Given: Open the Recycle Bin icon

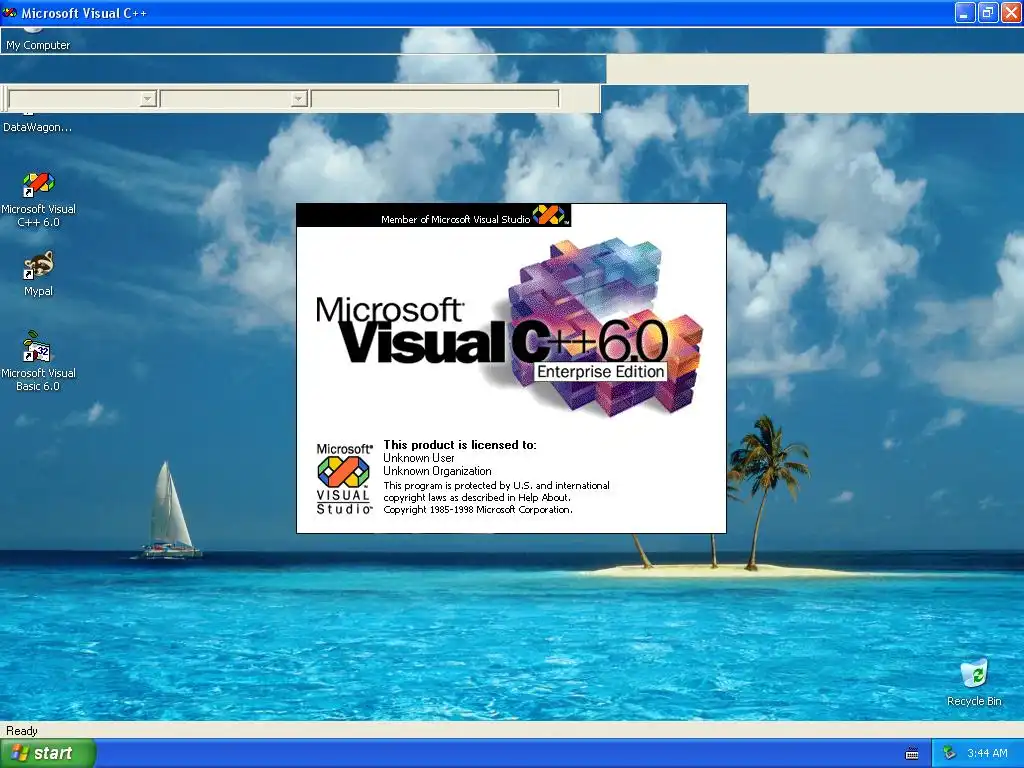Looking at the screenshot, I should (x=974, y=682).
